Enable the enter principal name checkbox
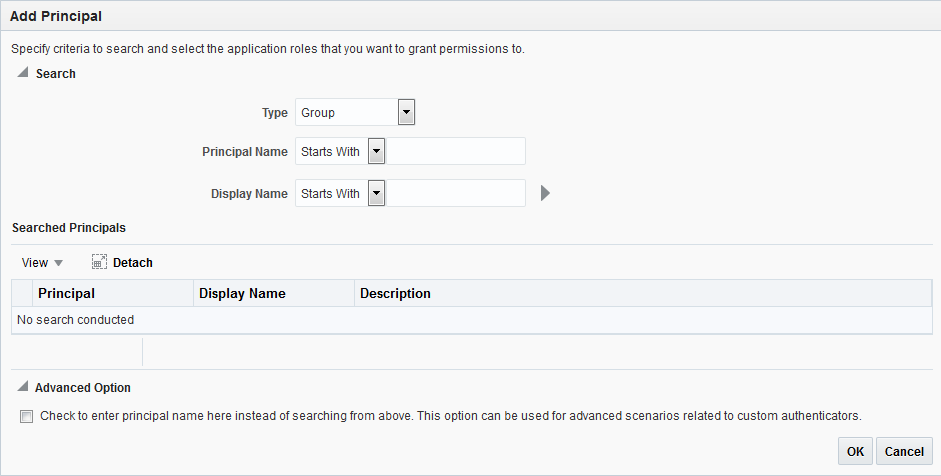Image resolution: width=941 pixels, height=476 pixels. click(x=26, y=416)
